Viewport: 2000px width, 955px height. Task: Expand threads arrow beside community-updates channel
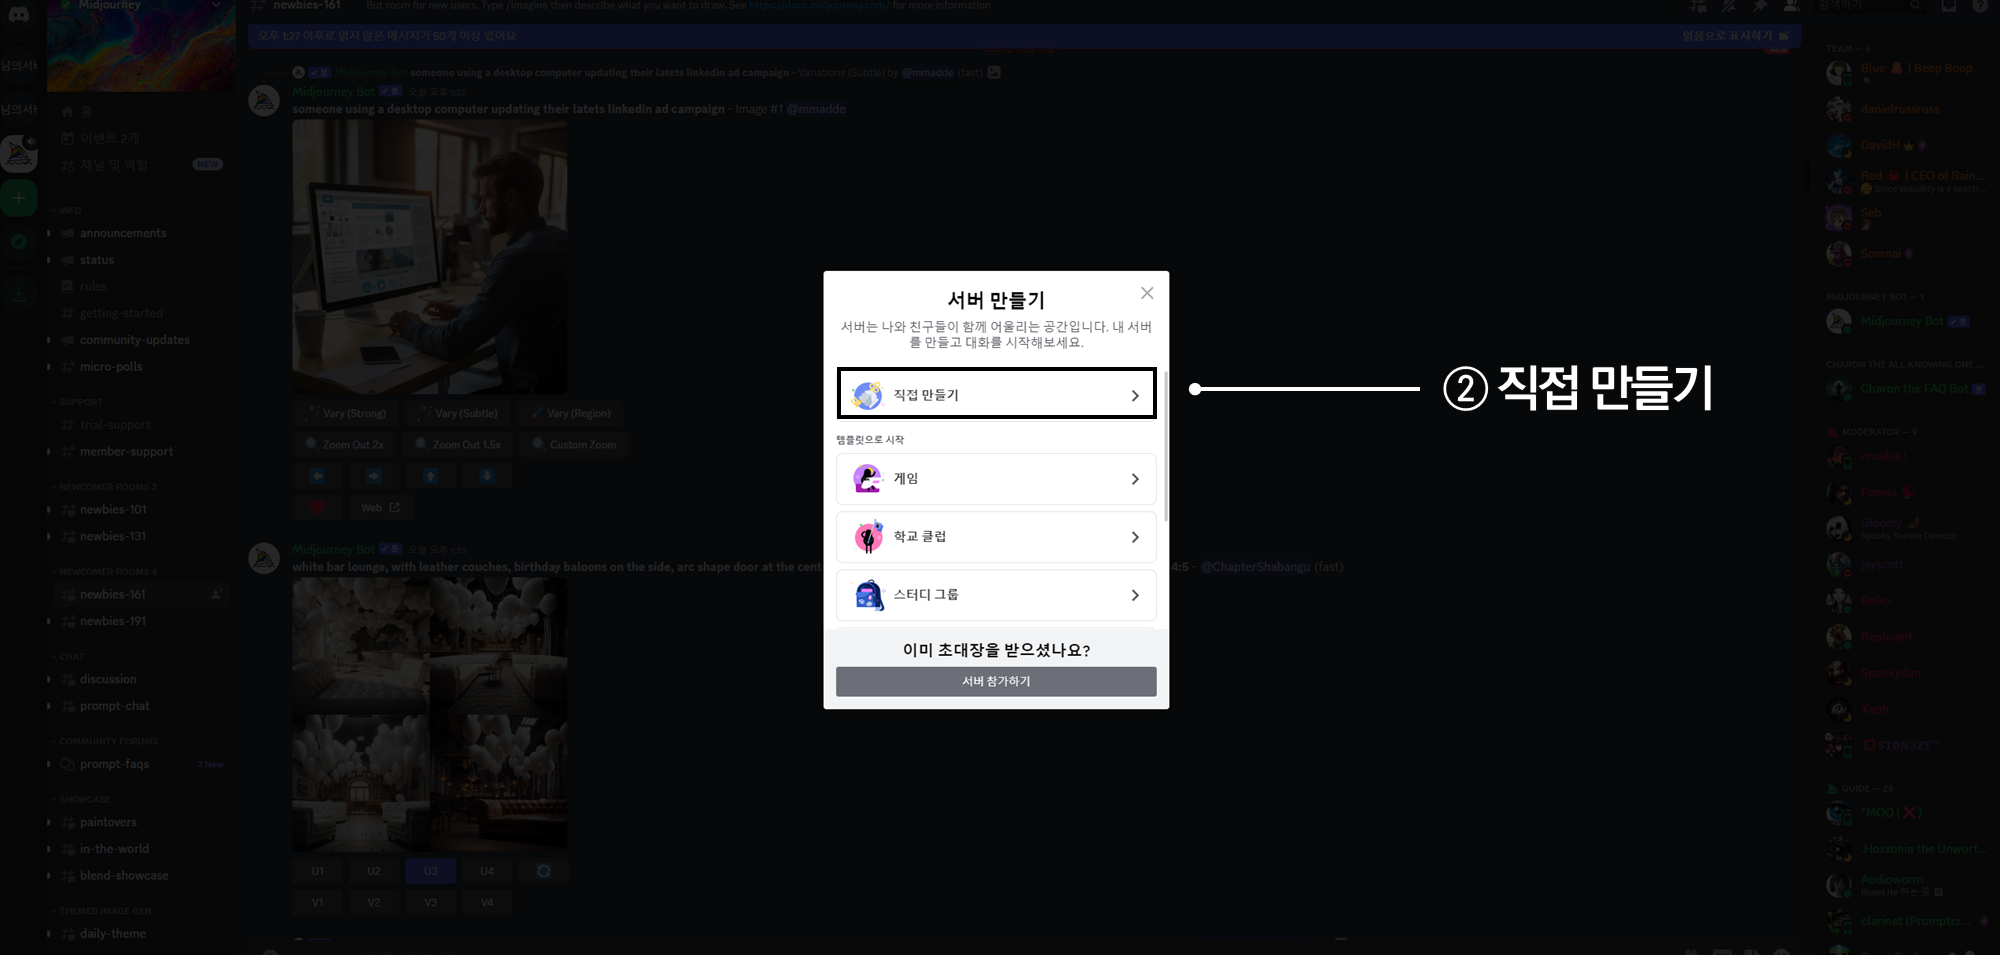coord(49,340)
